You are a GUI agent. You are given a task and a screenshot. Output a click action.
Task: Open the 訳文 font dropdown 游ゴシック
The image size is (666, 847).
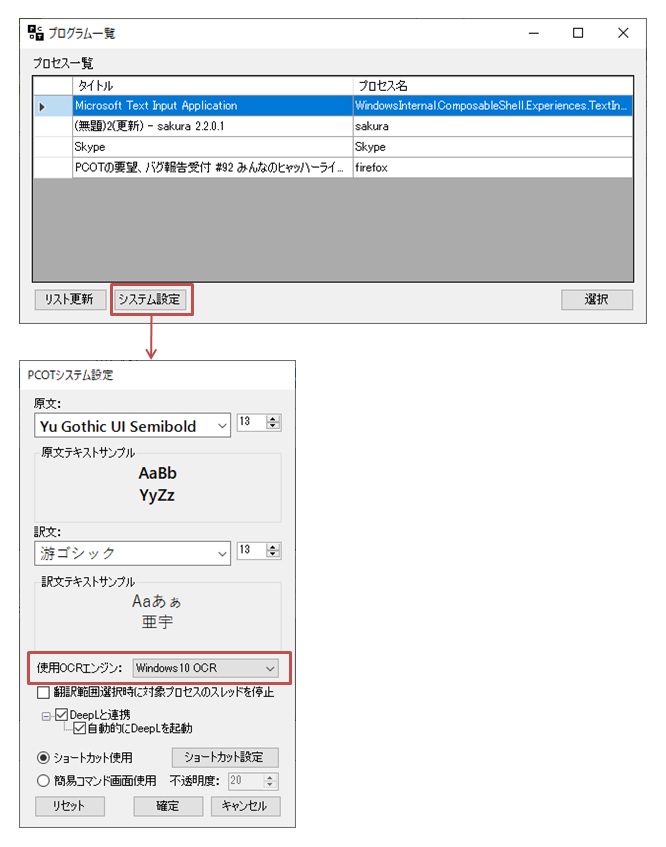132,554
